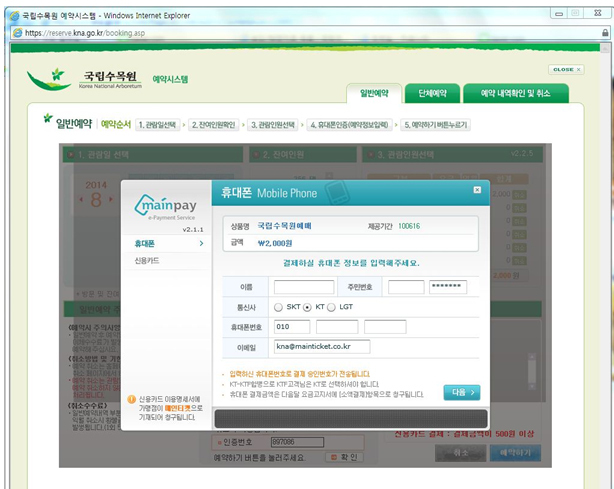
Task: Click the next month arrow beside 8
Action: 111,199
